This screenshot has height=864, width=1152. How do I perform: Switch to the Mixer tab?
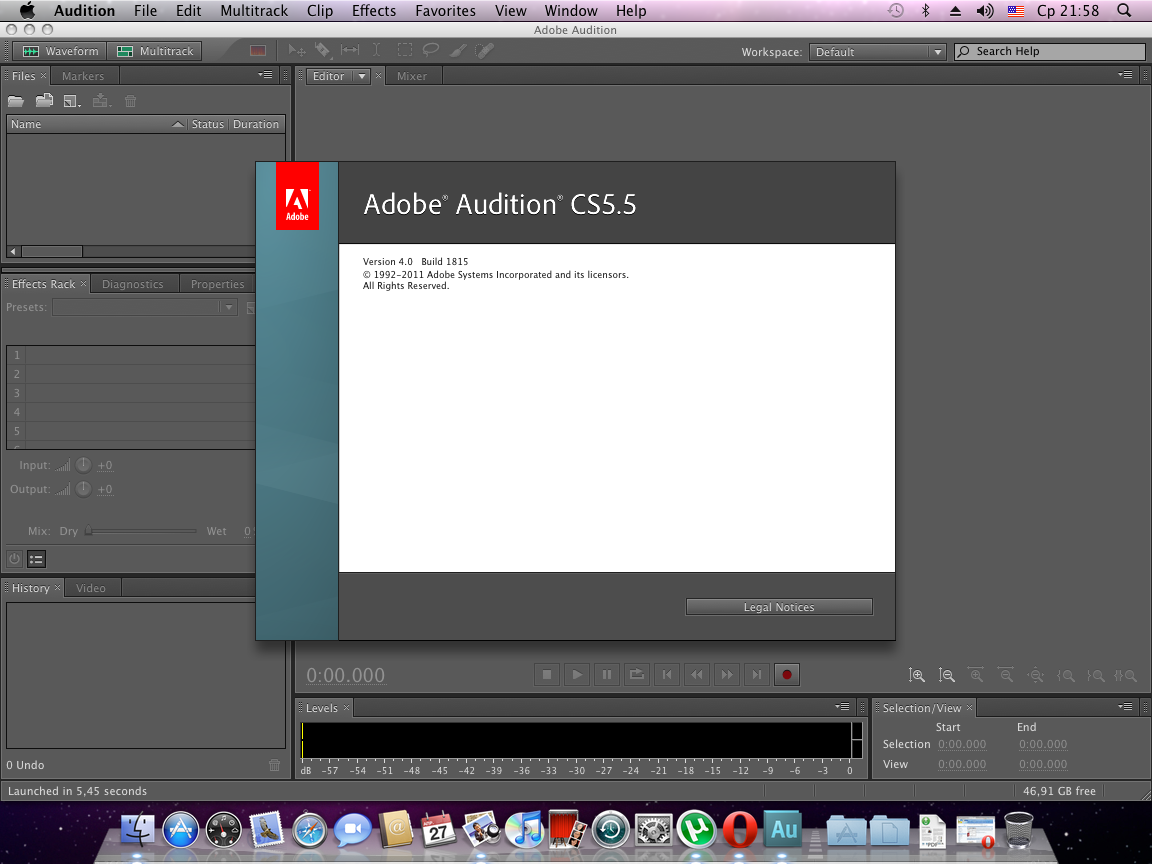412,76
